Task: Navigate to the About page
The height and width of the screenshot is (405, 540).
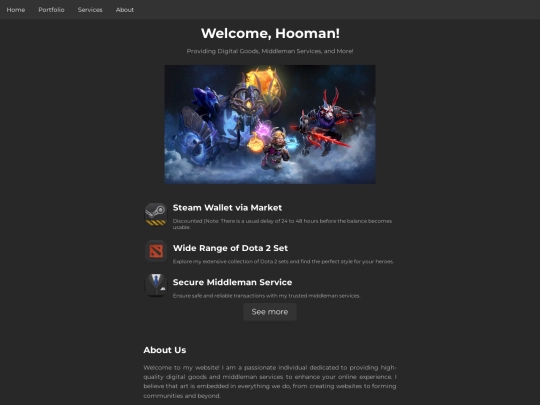Action: [x=125, y=10]
